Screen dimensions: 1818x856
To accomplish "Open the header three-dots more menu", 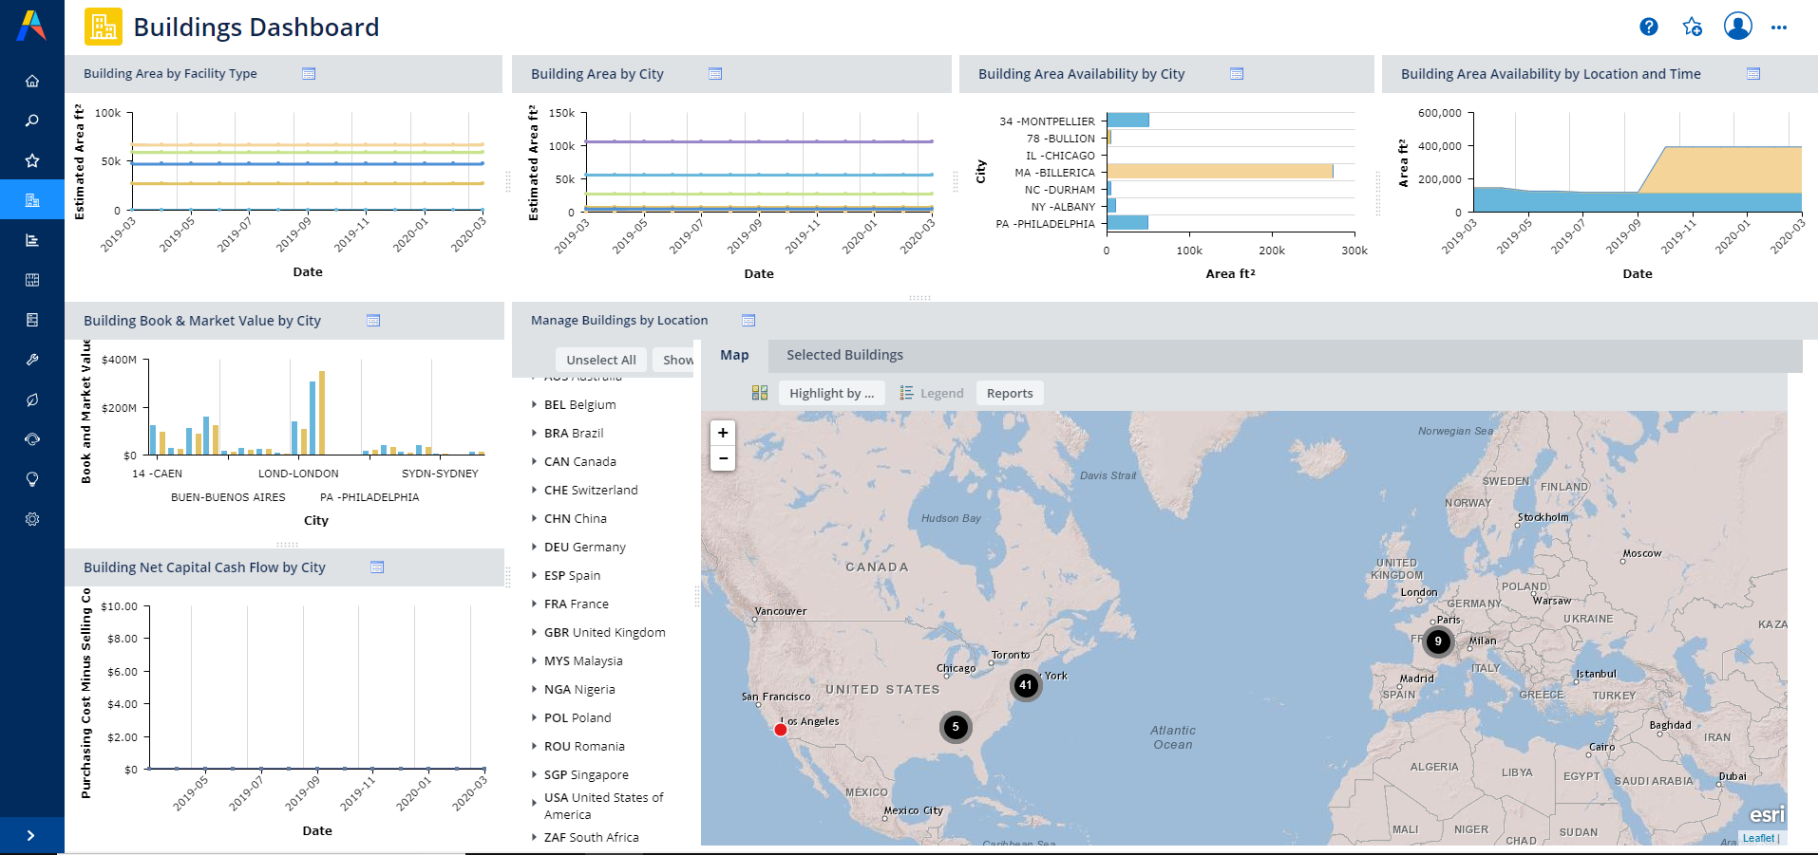I will 1779,27.
